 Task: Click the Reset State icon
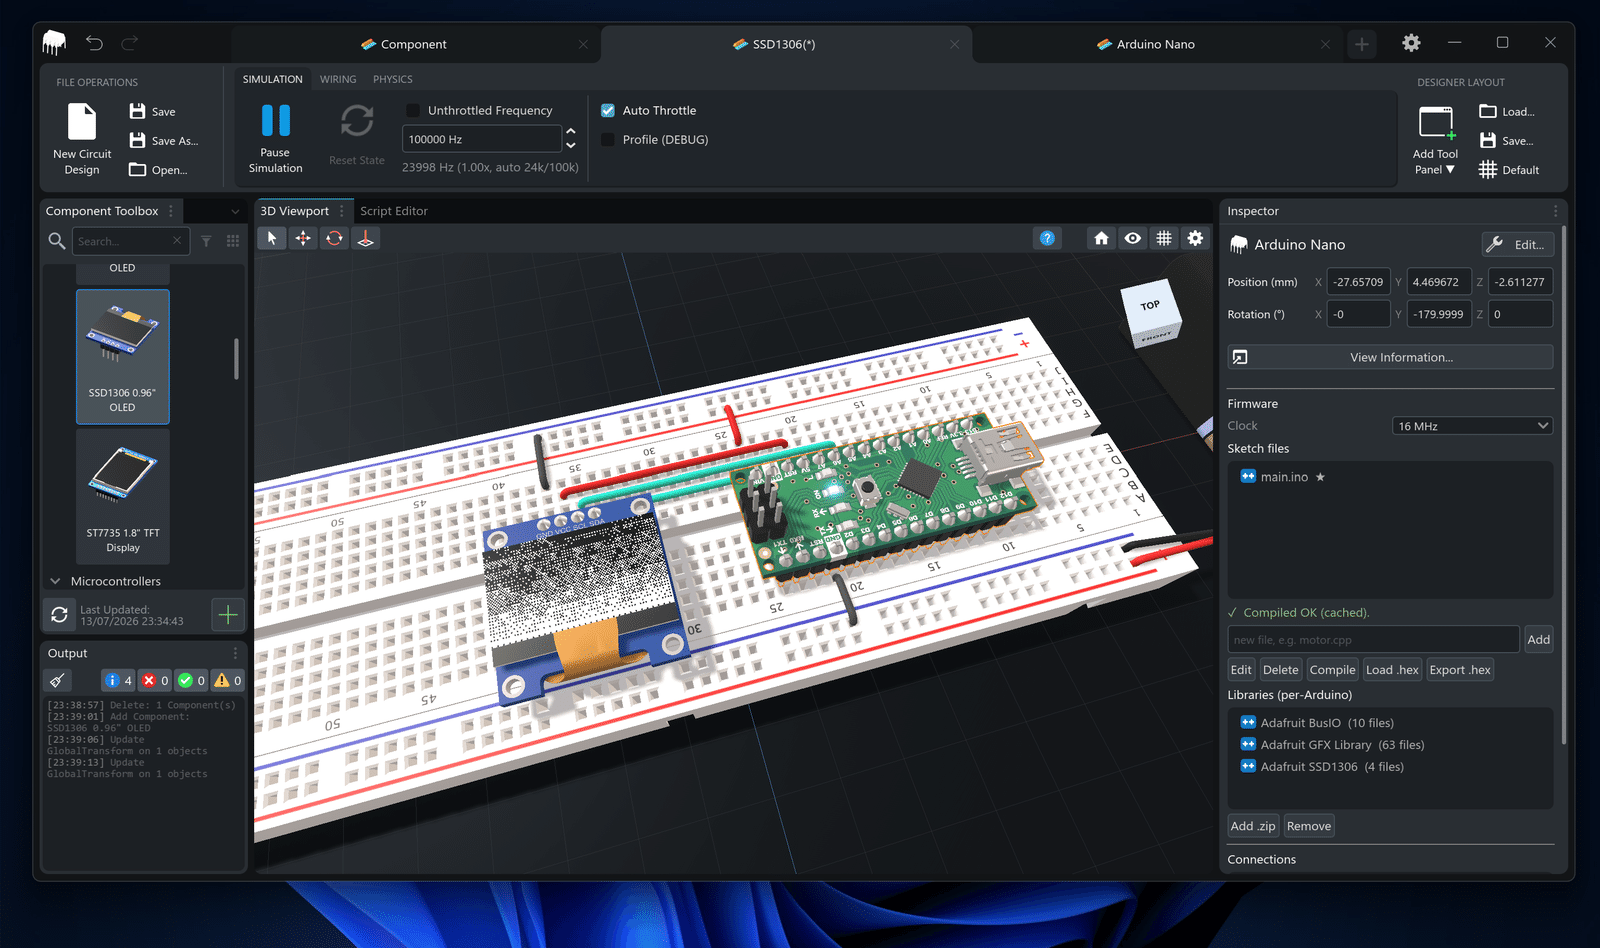click(x=357, y=121)
